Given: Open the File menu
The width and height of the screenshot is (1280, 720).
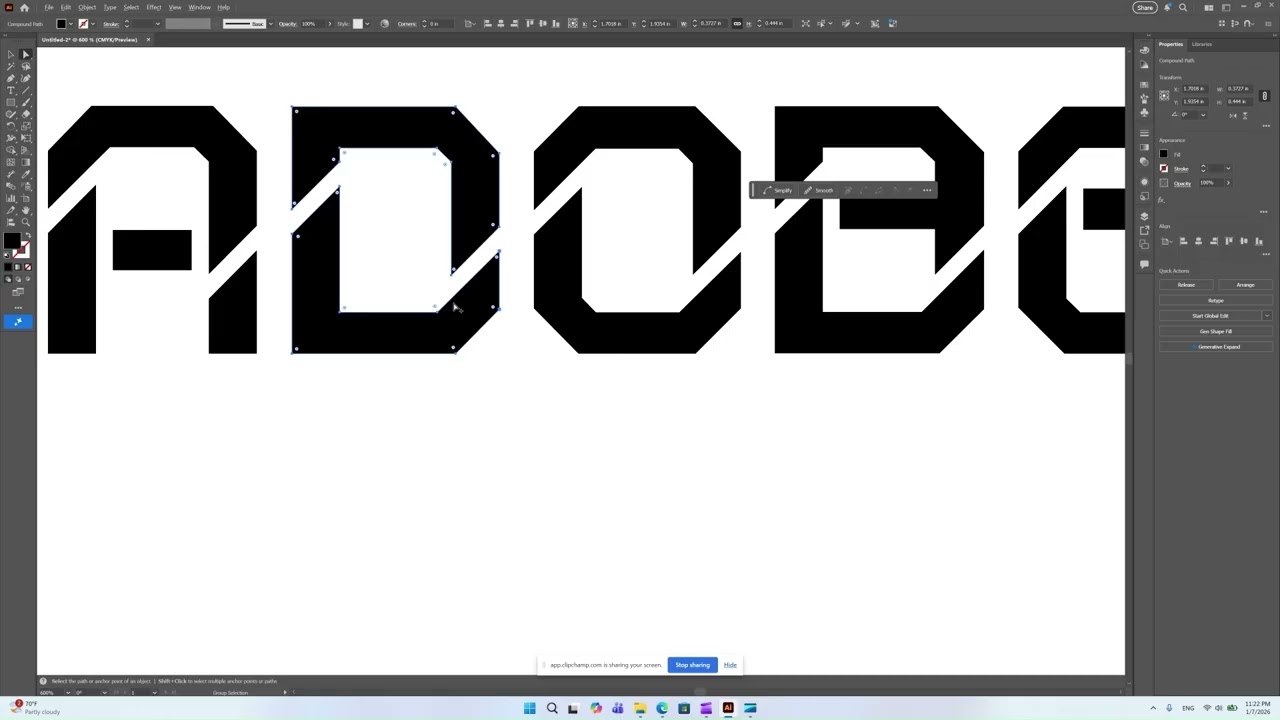Looking at the screenshot, I should coord(48,7).
